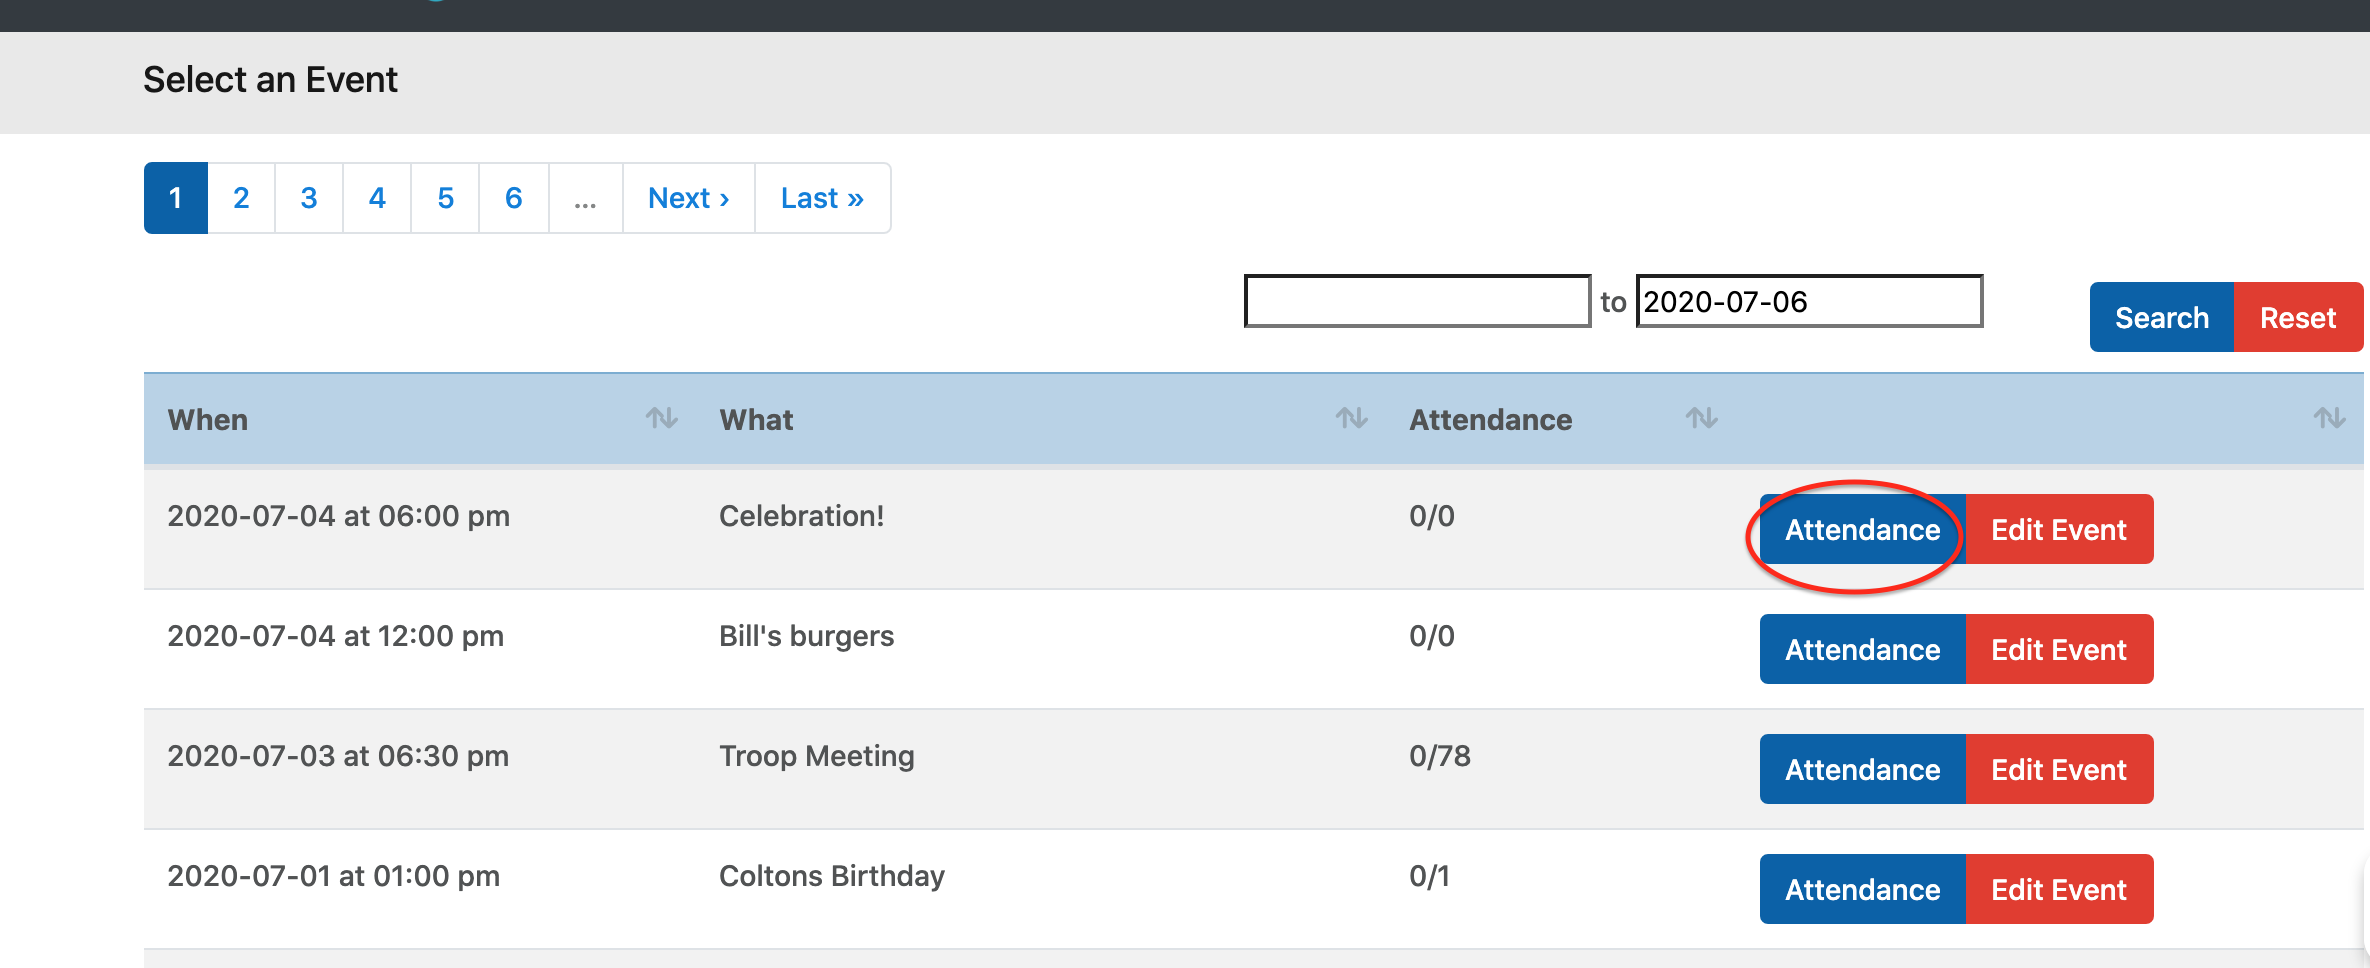Open Attendance for Troop Meeting

1862,770
